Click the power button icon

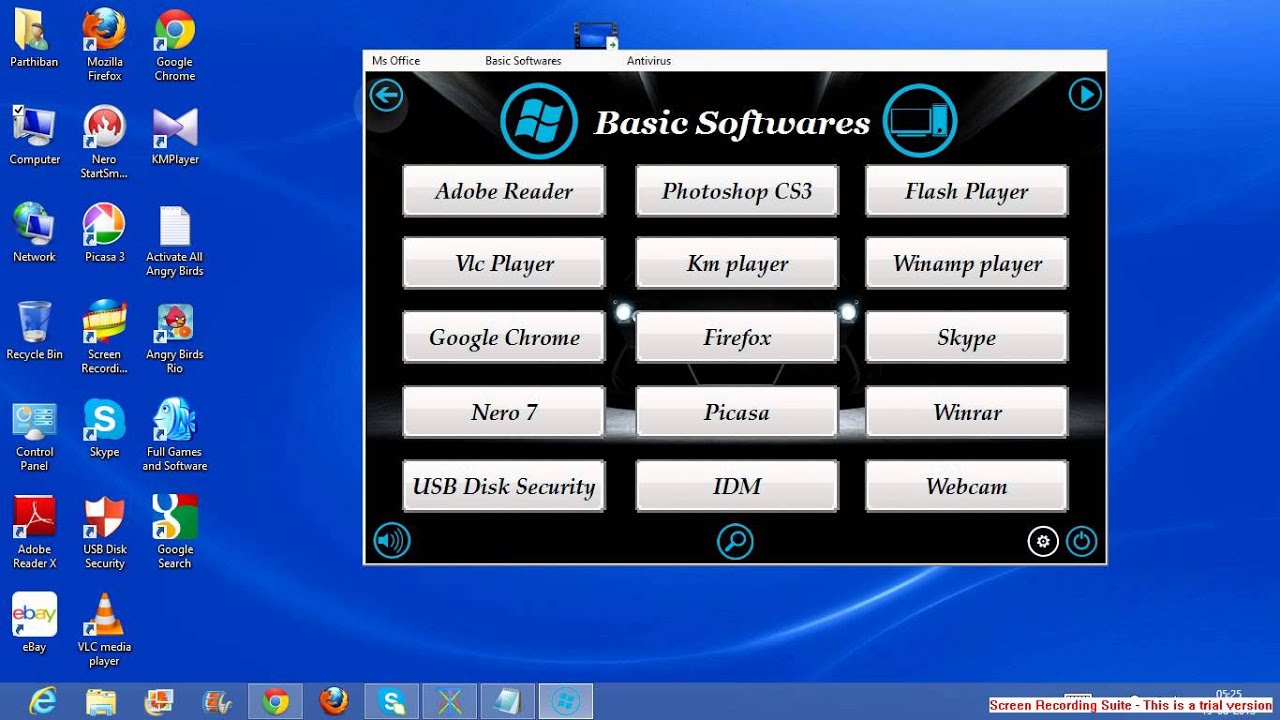[1081, 541]
